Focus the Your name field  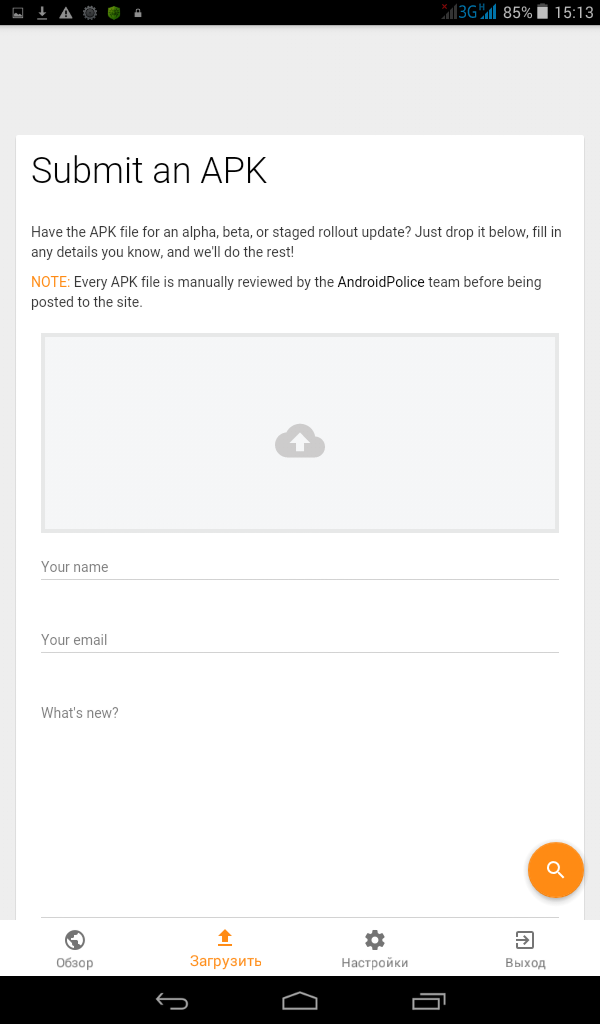300,567
